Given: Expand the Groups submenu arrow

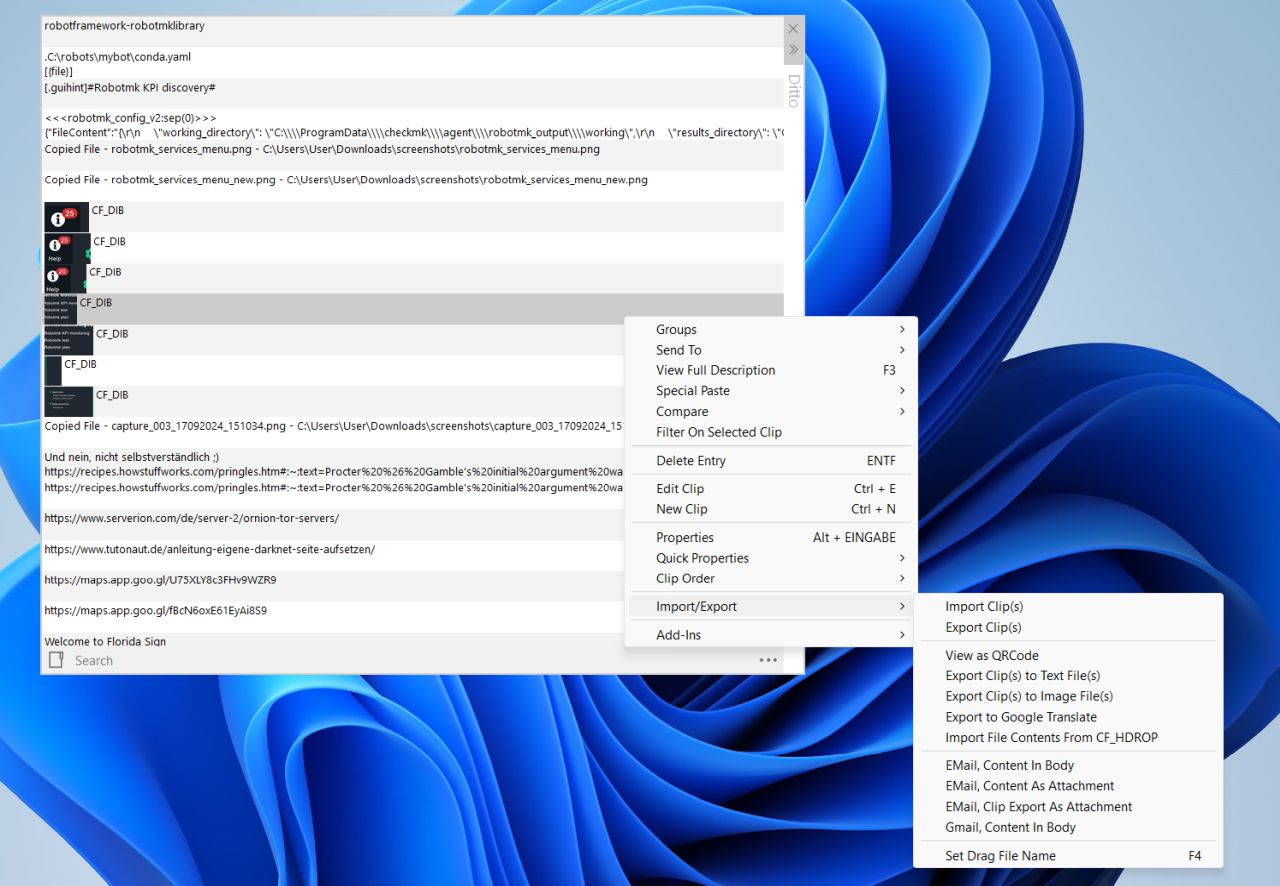Looking at the screenshot, I should coord(902,329).
